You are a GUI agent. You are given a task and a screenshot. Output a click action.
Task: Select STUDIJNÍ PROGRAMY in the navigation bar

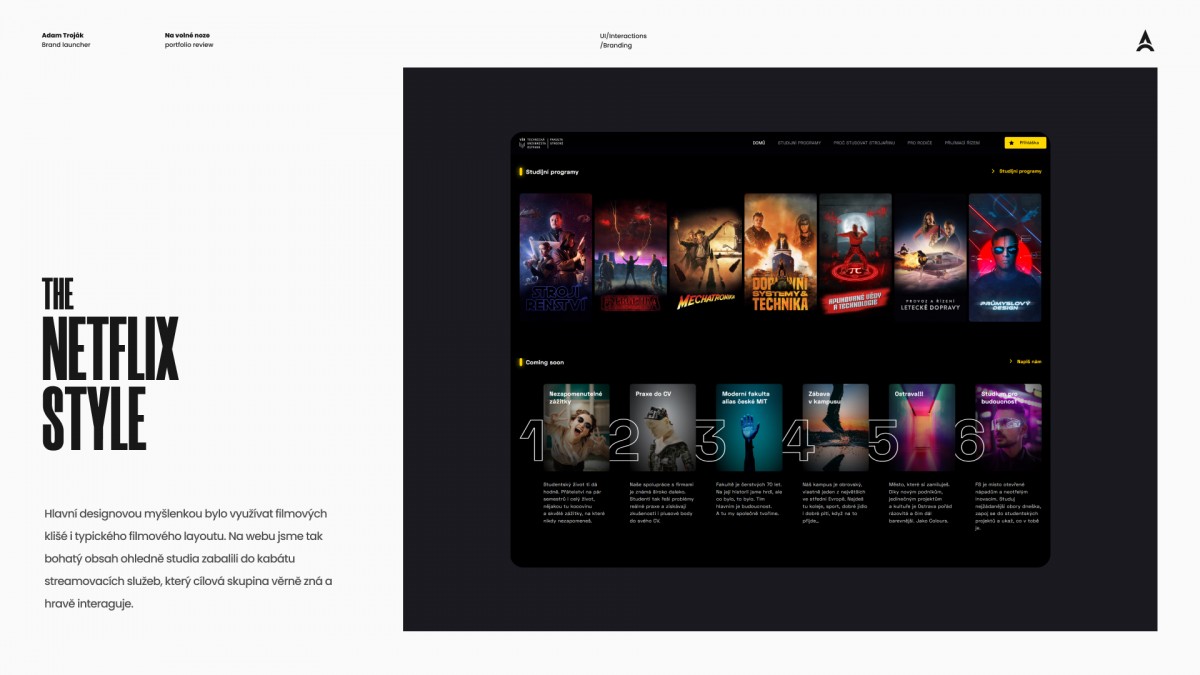click(800, 143)
